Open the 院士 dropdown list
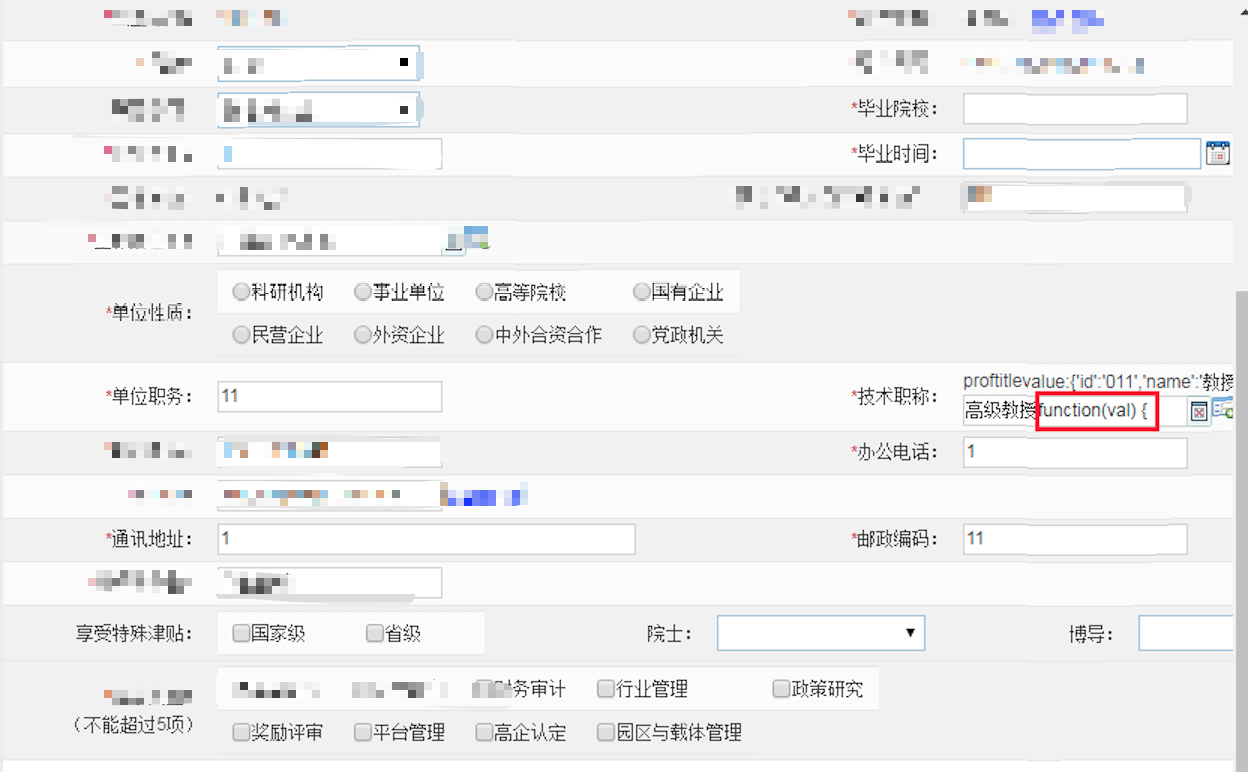 pos(820,633)
